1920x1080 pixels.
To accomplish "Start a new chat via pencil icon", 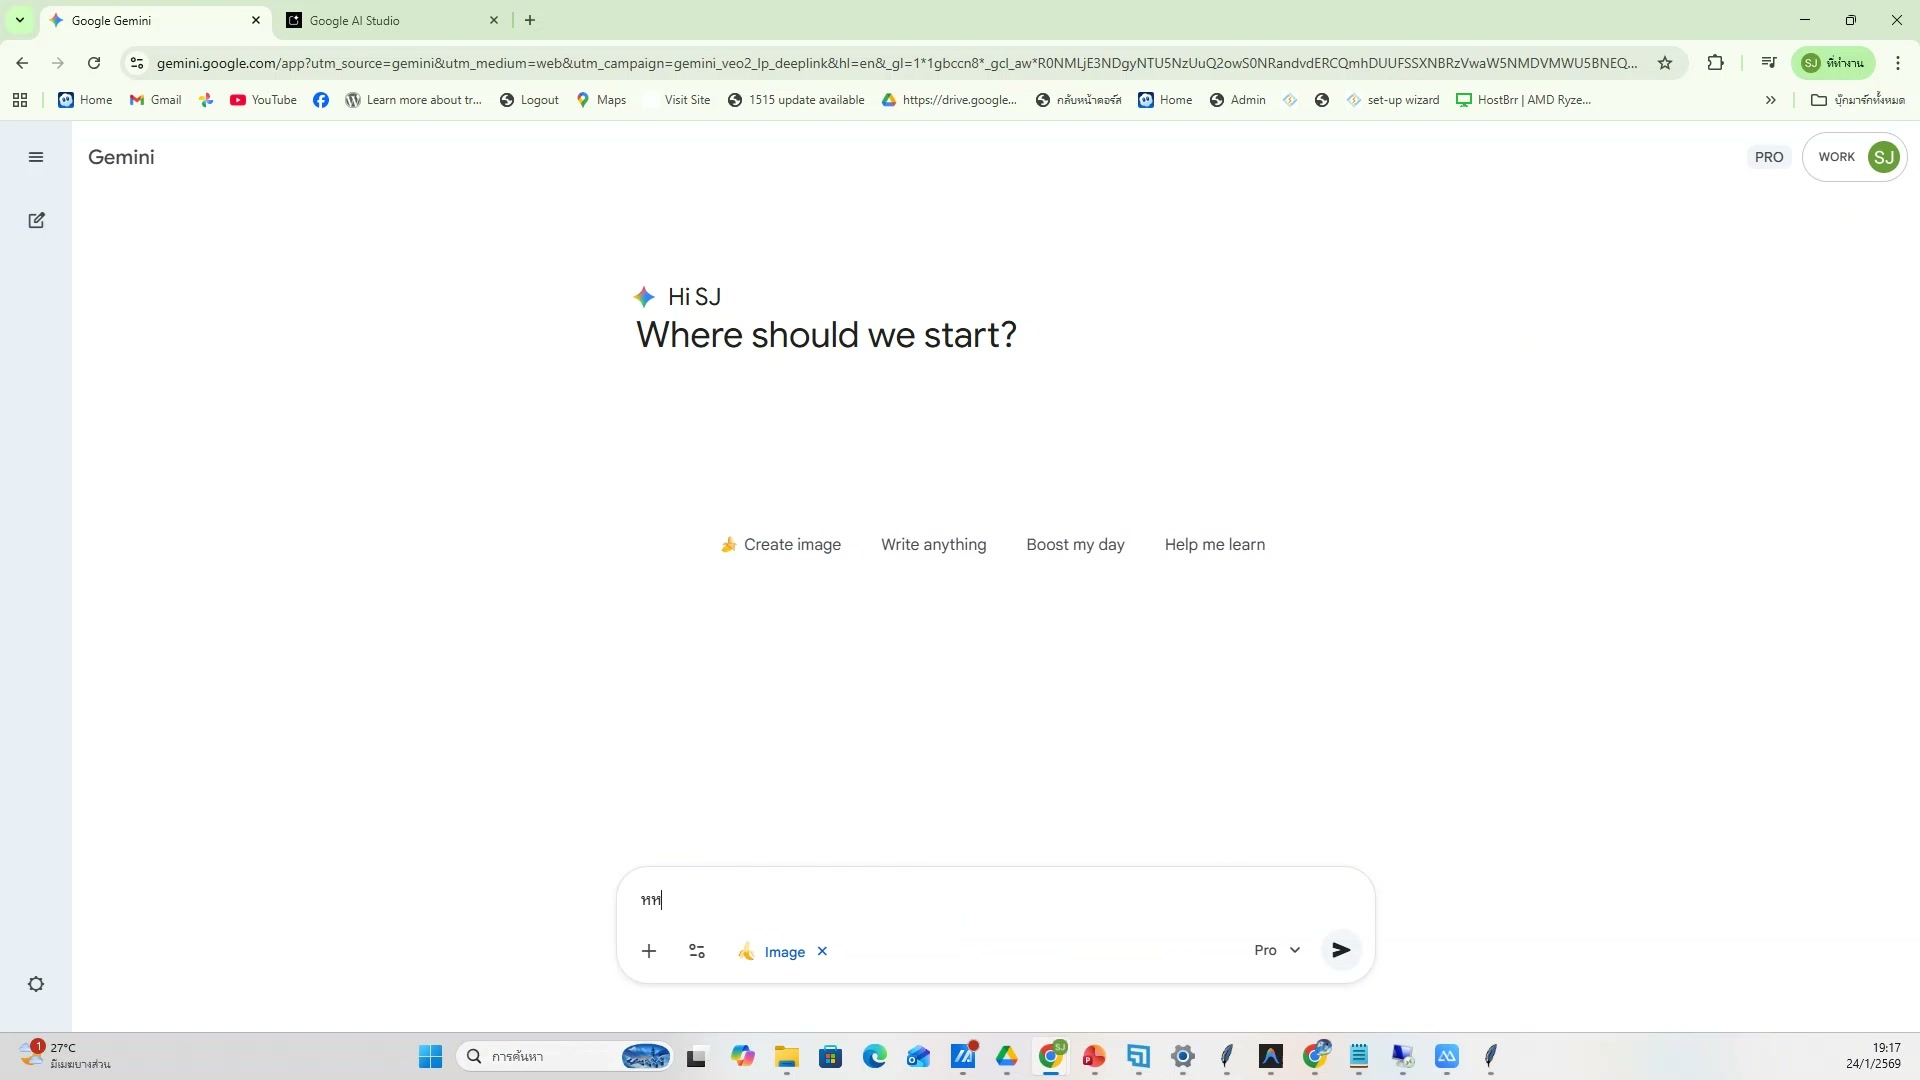I will [36, 220].
